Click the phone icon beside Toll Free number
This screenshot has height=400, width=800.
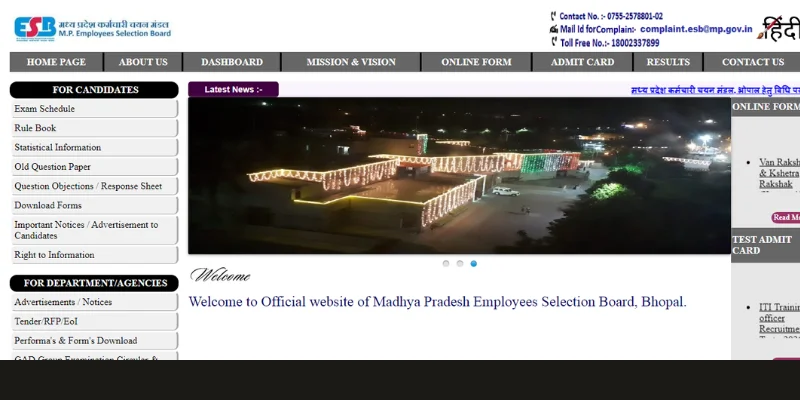point(554,42)
